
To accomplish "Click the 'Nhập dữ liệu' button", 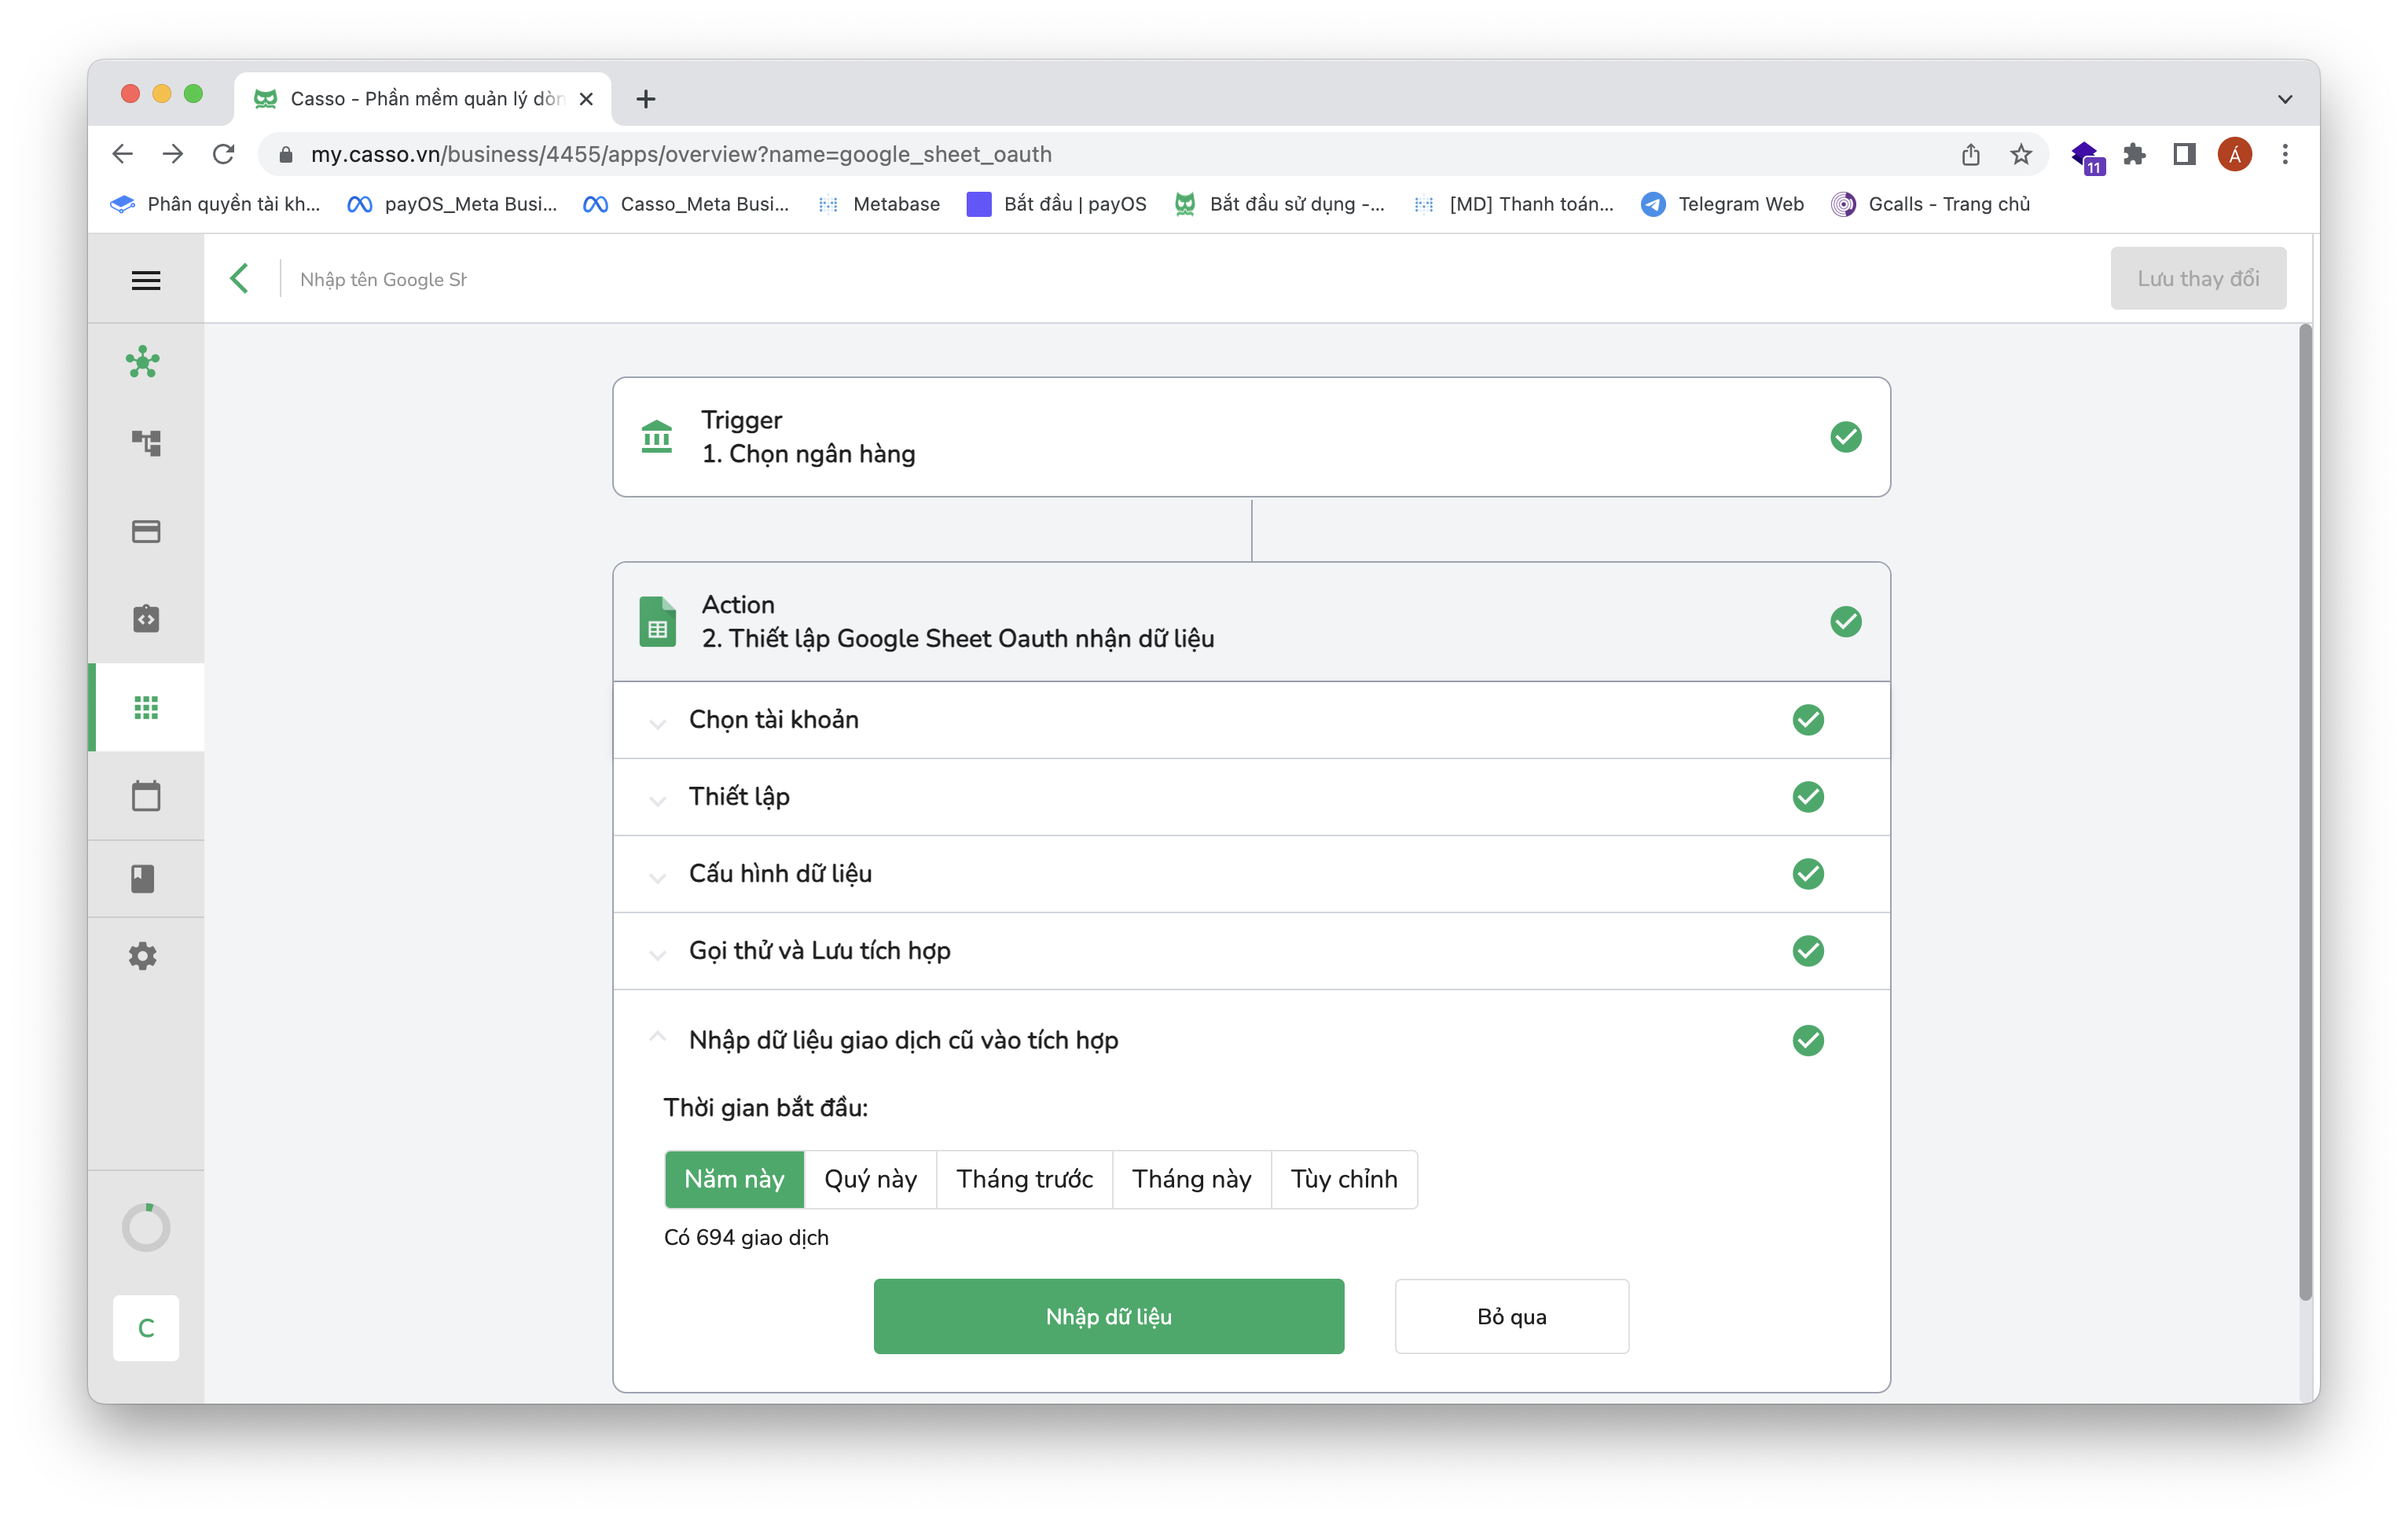I will (1108, 1316).
